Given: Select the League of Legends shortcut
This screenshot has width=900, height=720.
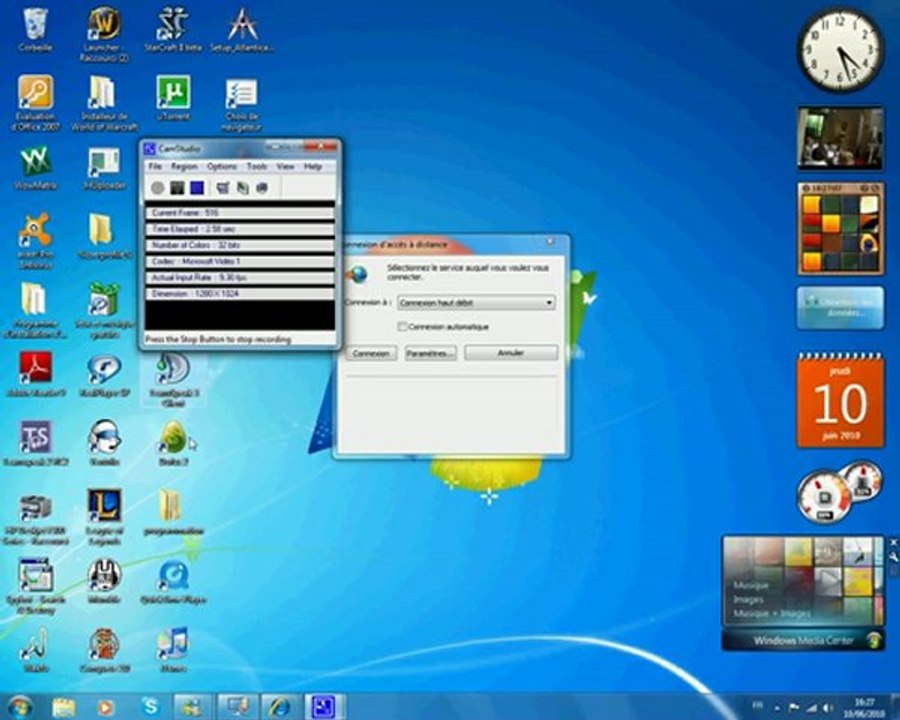Looking at the screenshot, I should pyautogui.click(x=104, y=517).
